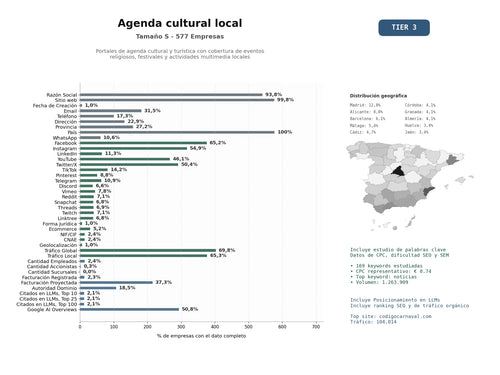The width and height of the screenshot is (500, 375).
Task: Click the 'Telegram' row label
Action: [x=66, y=181]
